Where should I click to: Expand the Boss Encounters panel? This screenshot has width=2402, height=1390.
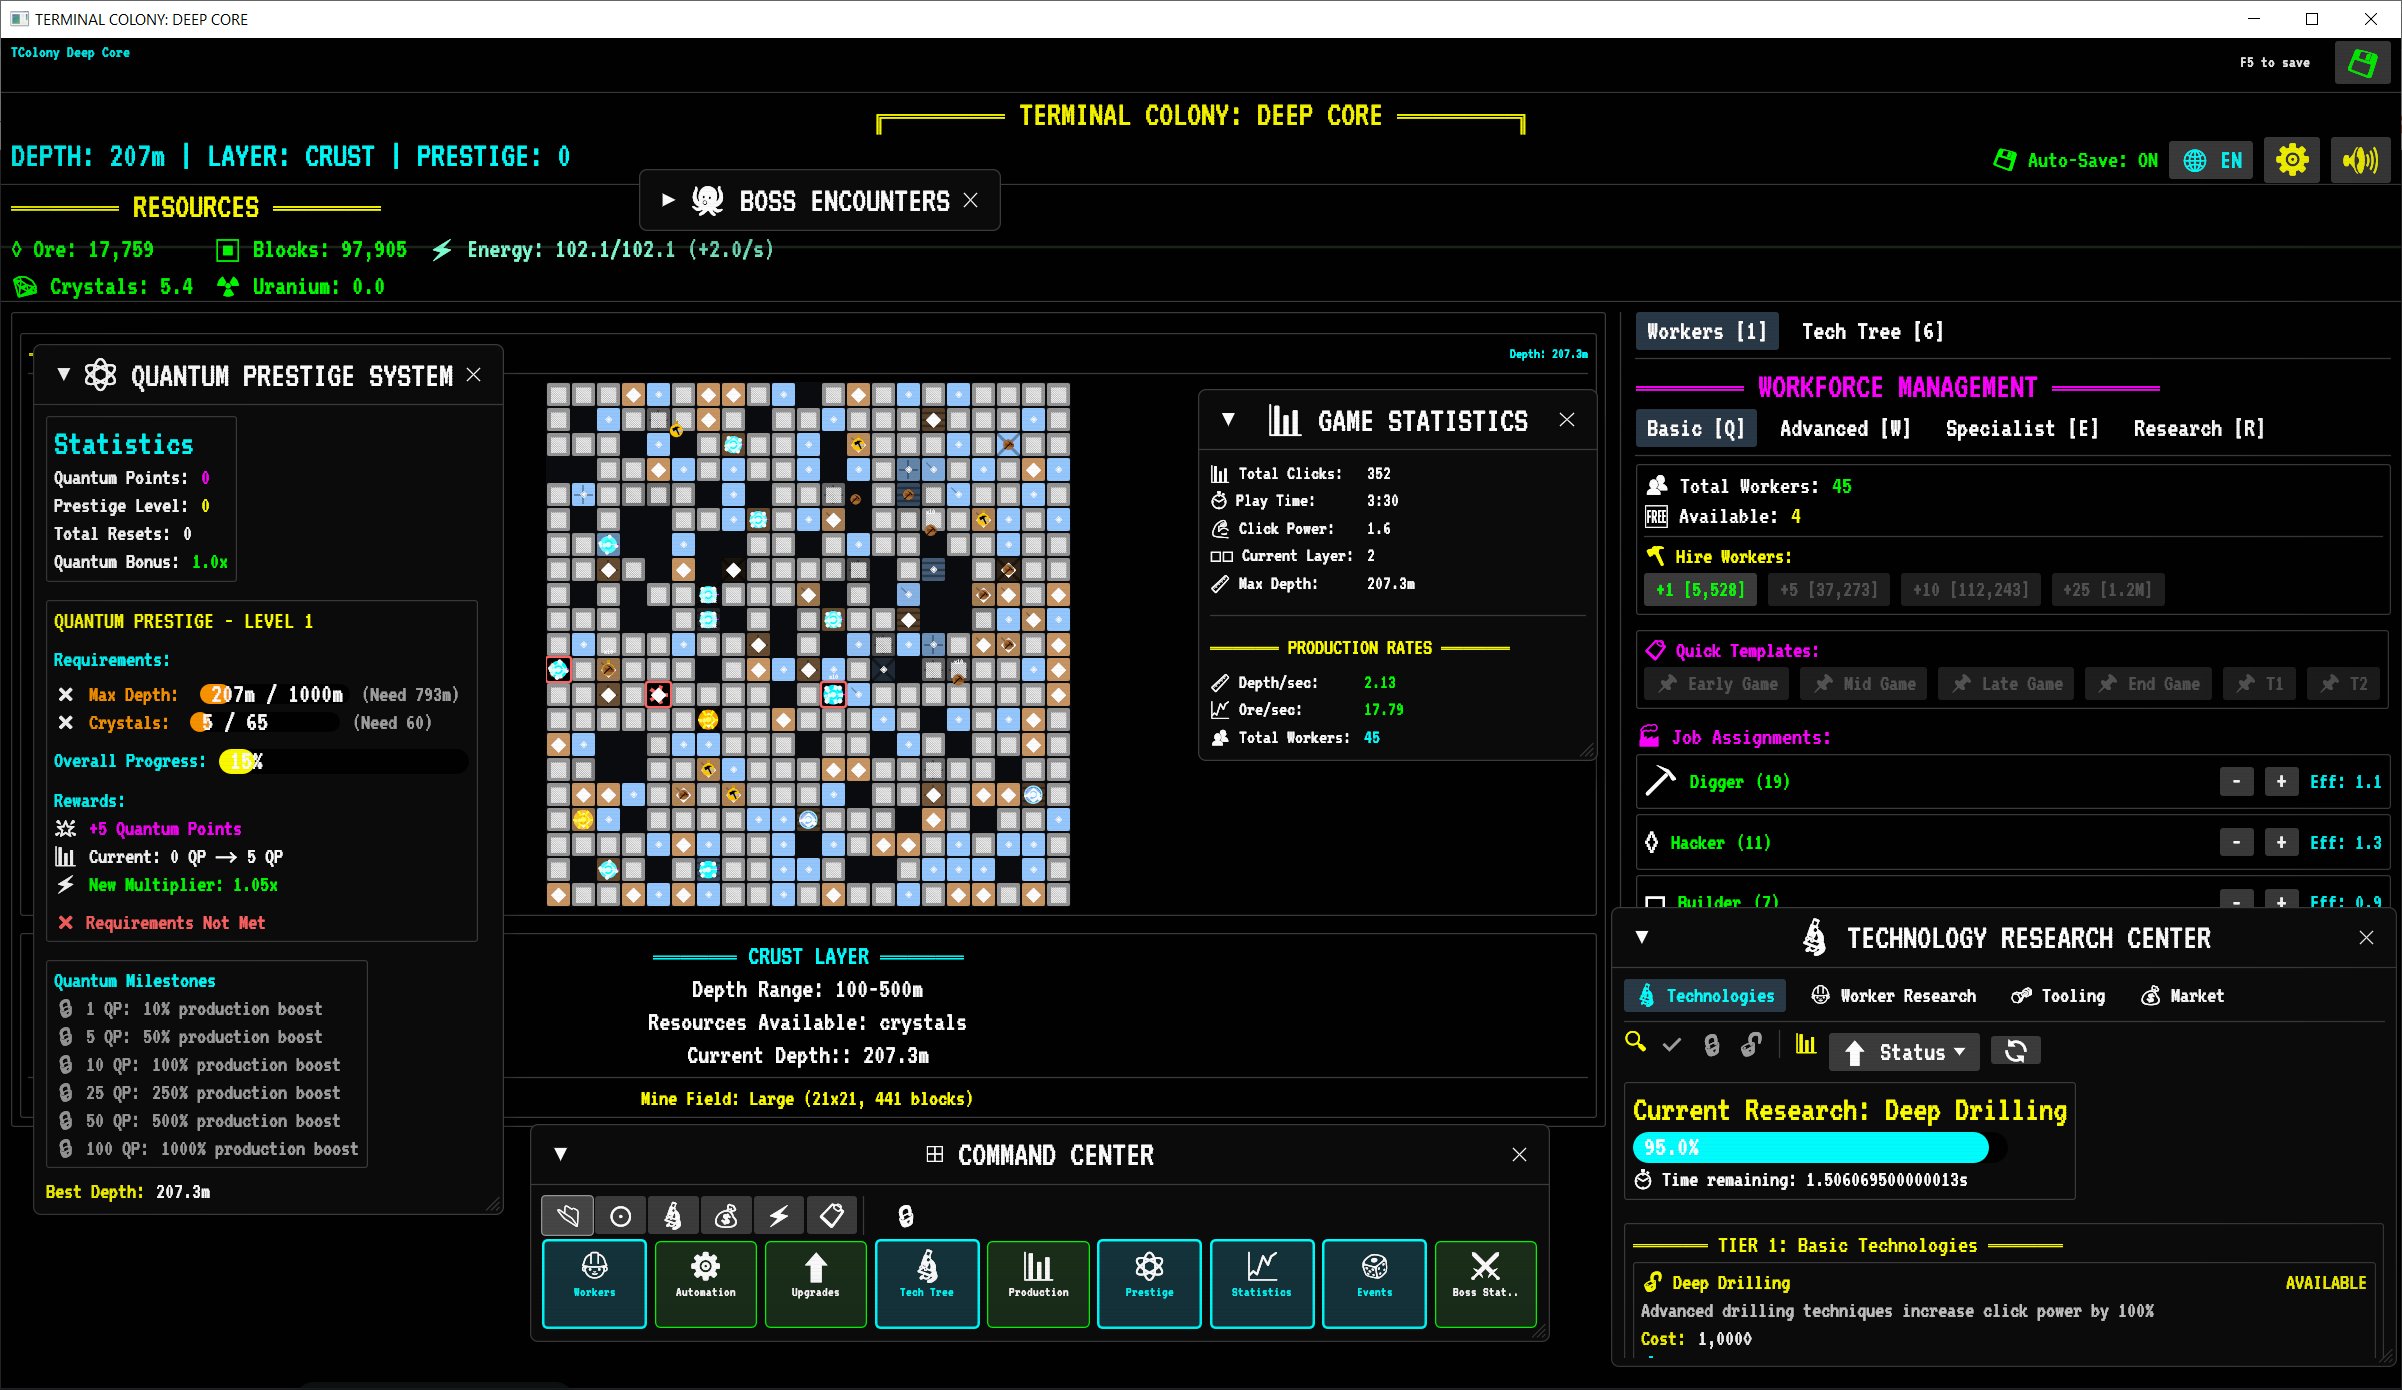[668, 200]
